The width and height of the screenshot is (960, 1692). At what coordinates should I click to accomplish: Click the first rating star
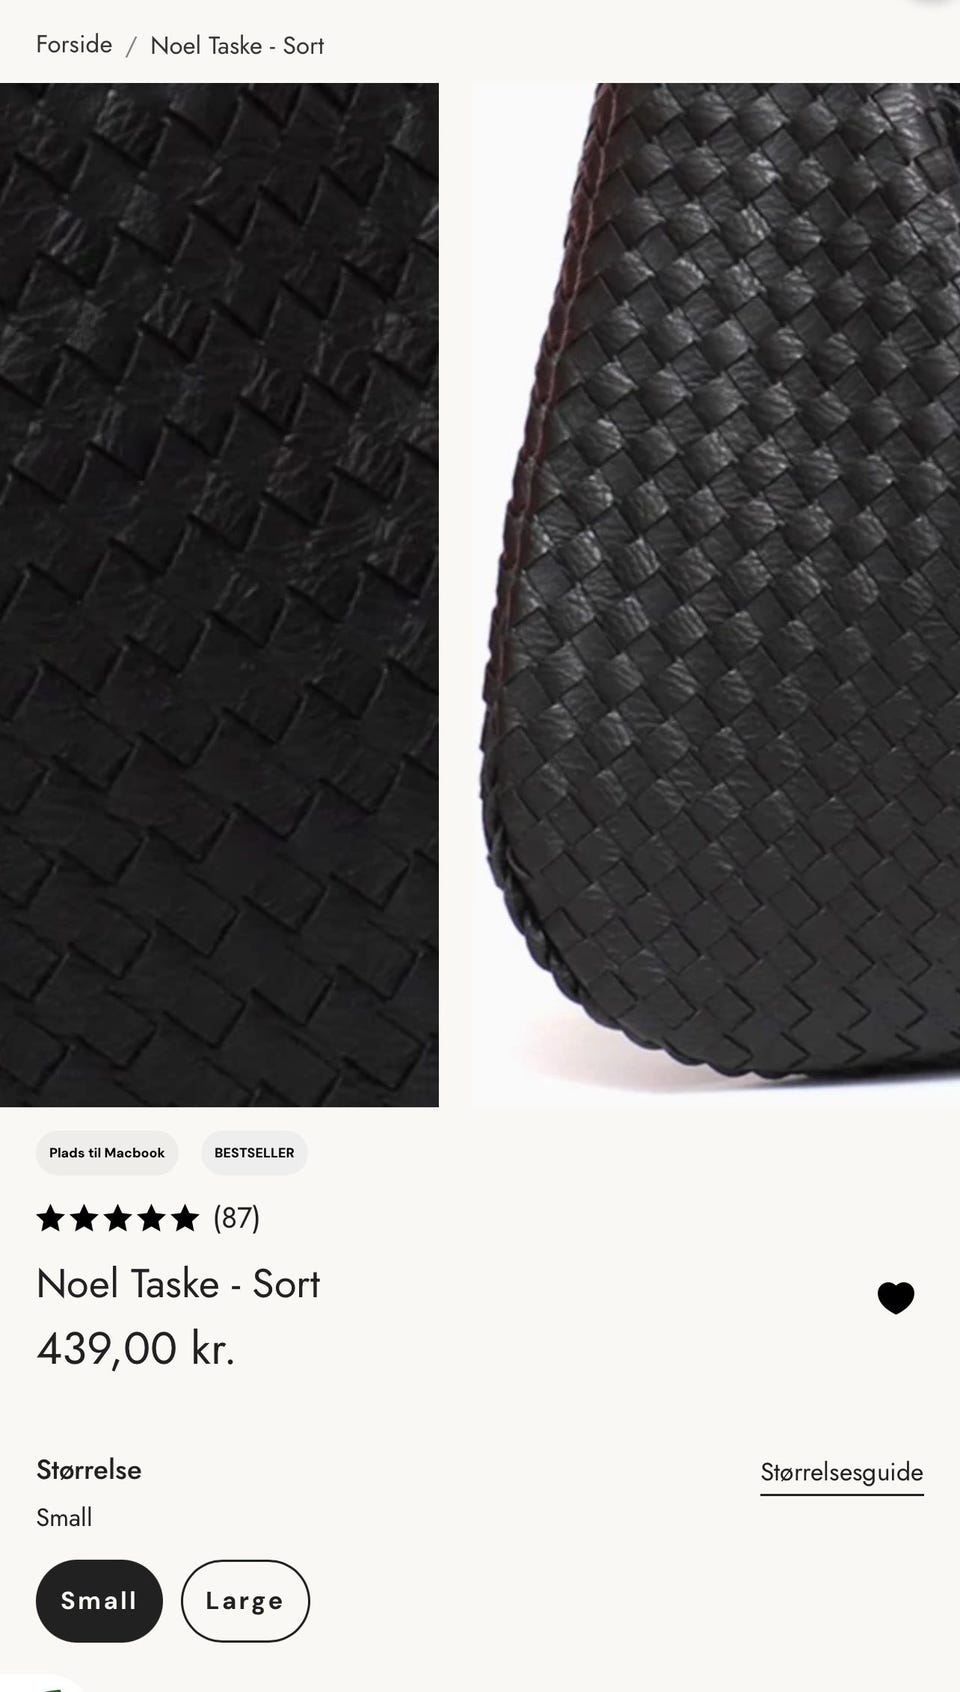[x=50, y=1218]
